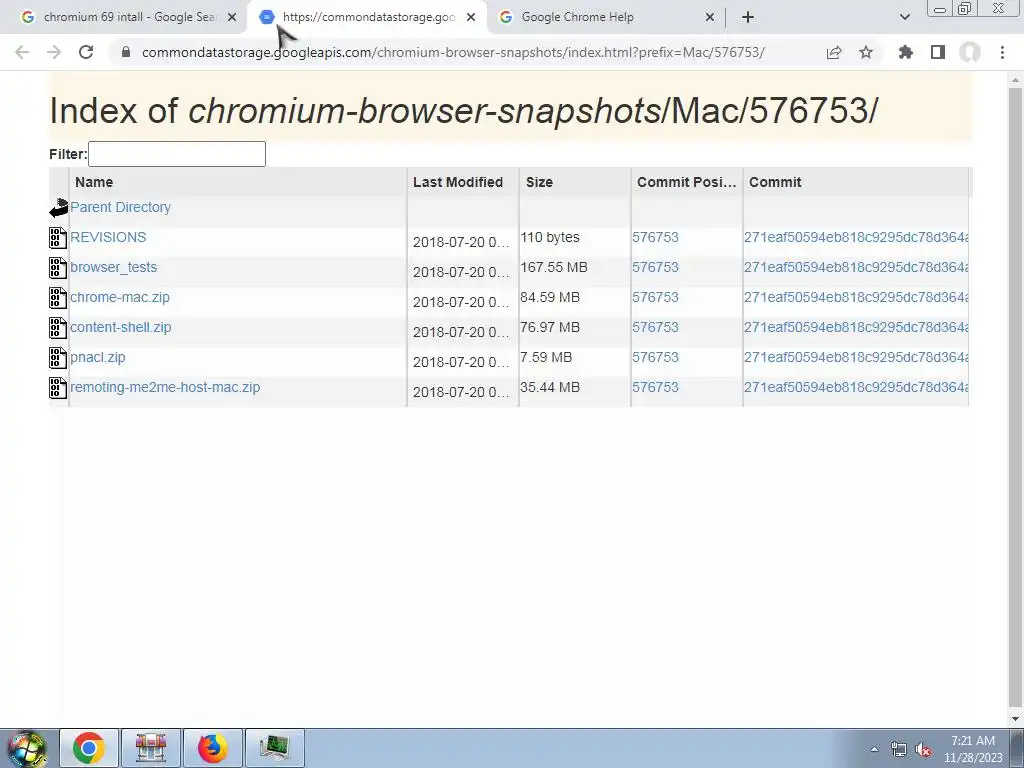
Task: Click the file icon beside remoting-me2me-host-mac.zip
Action: click(x=57, y=388)
